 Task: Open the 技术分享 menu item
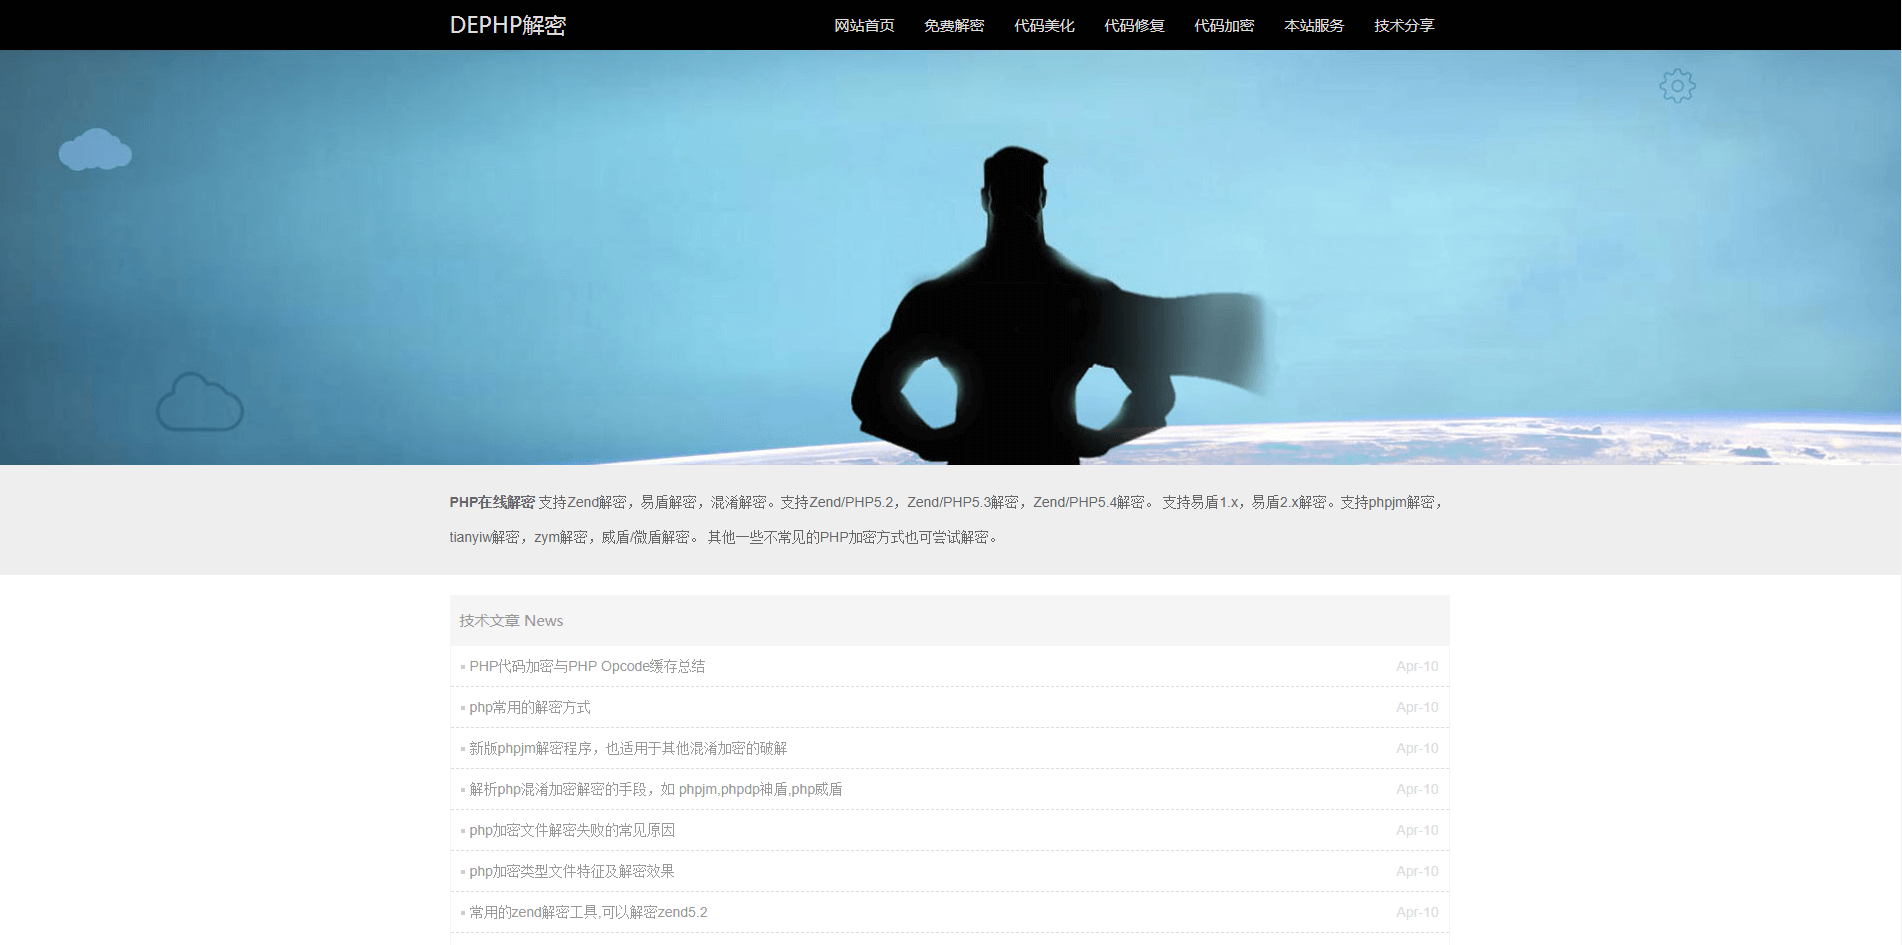click(1404, 26)
